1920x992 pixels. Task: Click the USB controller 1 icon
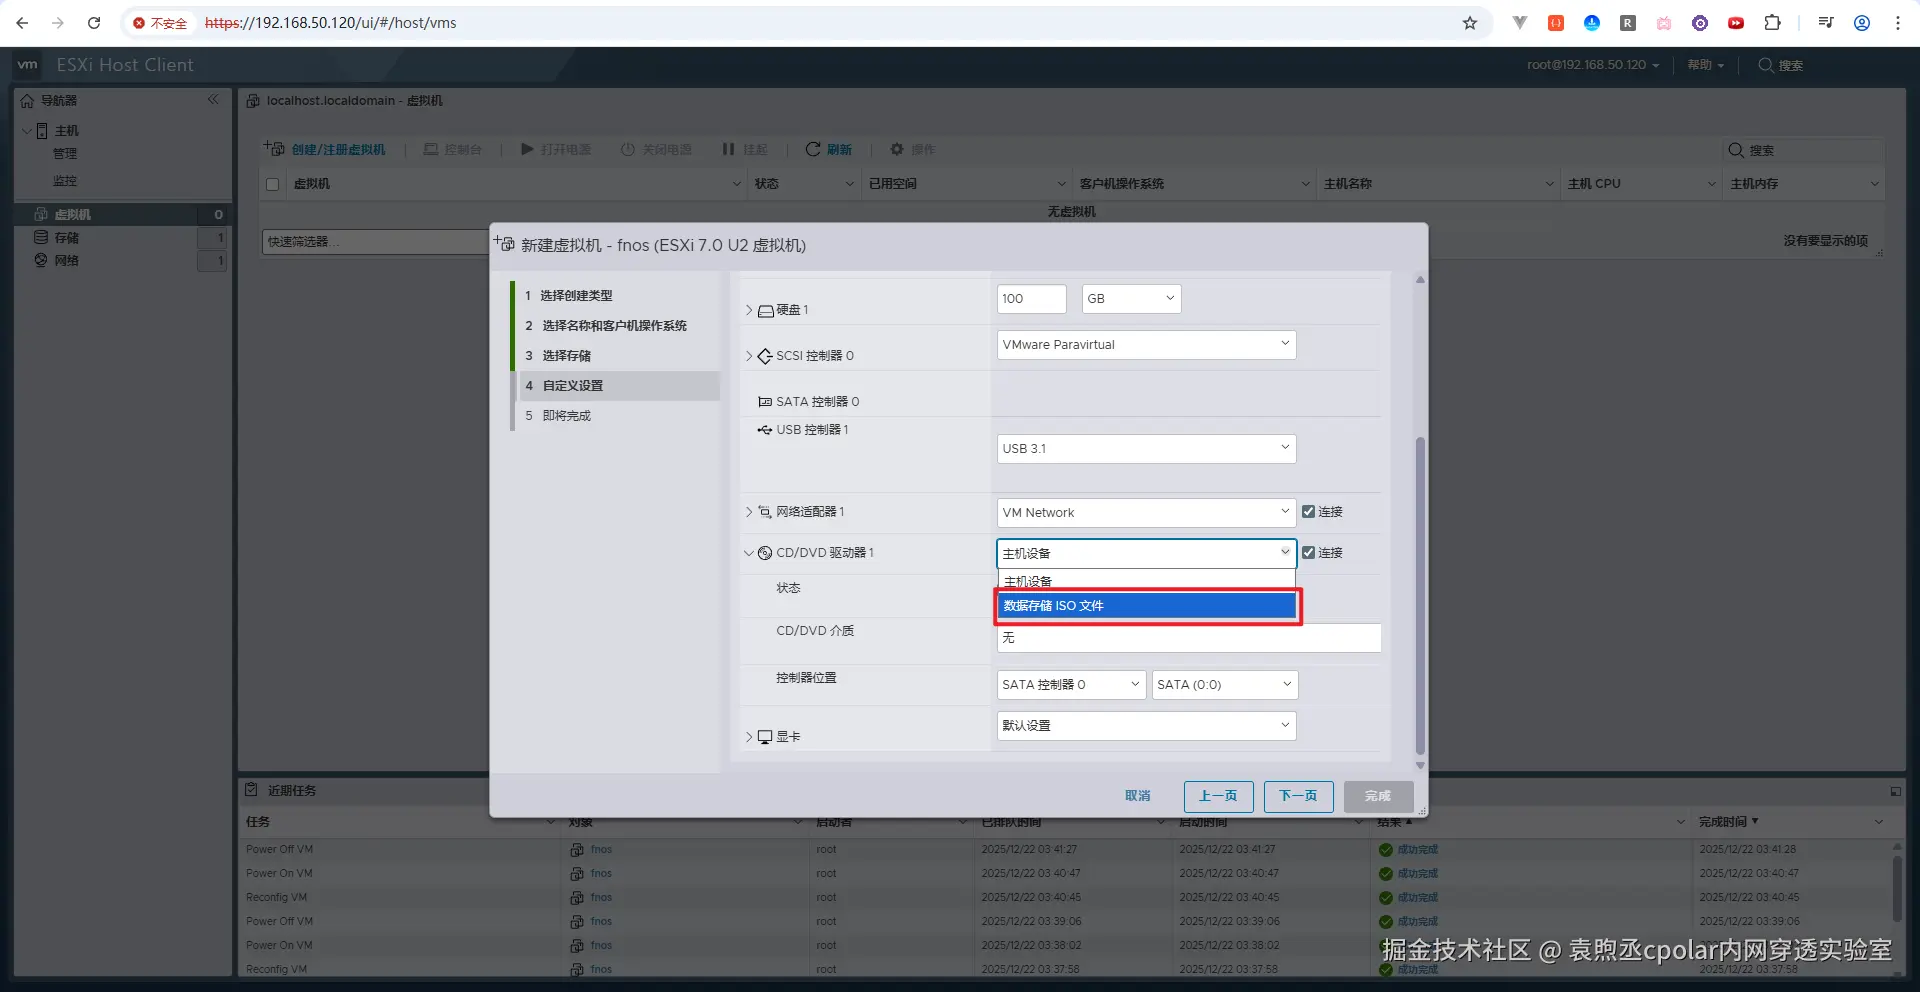pyautogui.click(x=765, y=430)
